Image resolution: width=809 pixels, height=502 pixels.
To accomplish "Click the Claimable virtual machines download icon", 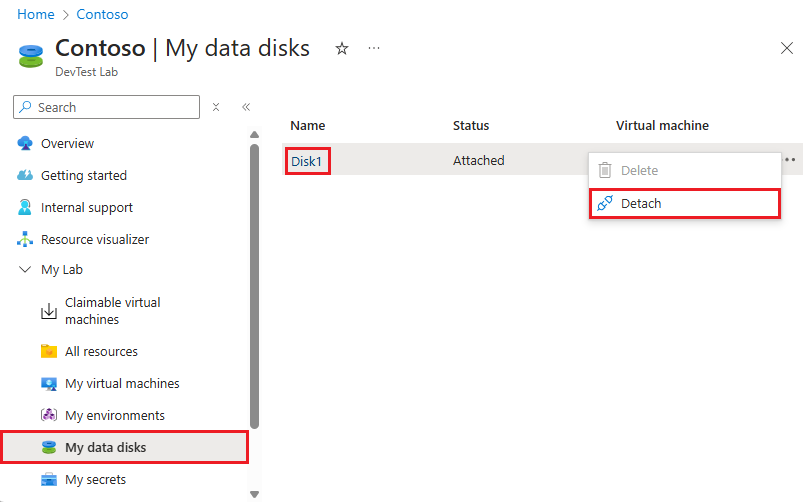I will pyautogui.click(x=49, y=311).
